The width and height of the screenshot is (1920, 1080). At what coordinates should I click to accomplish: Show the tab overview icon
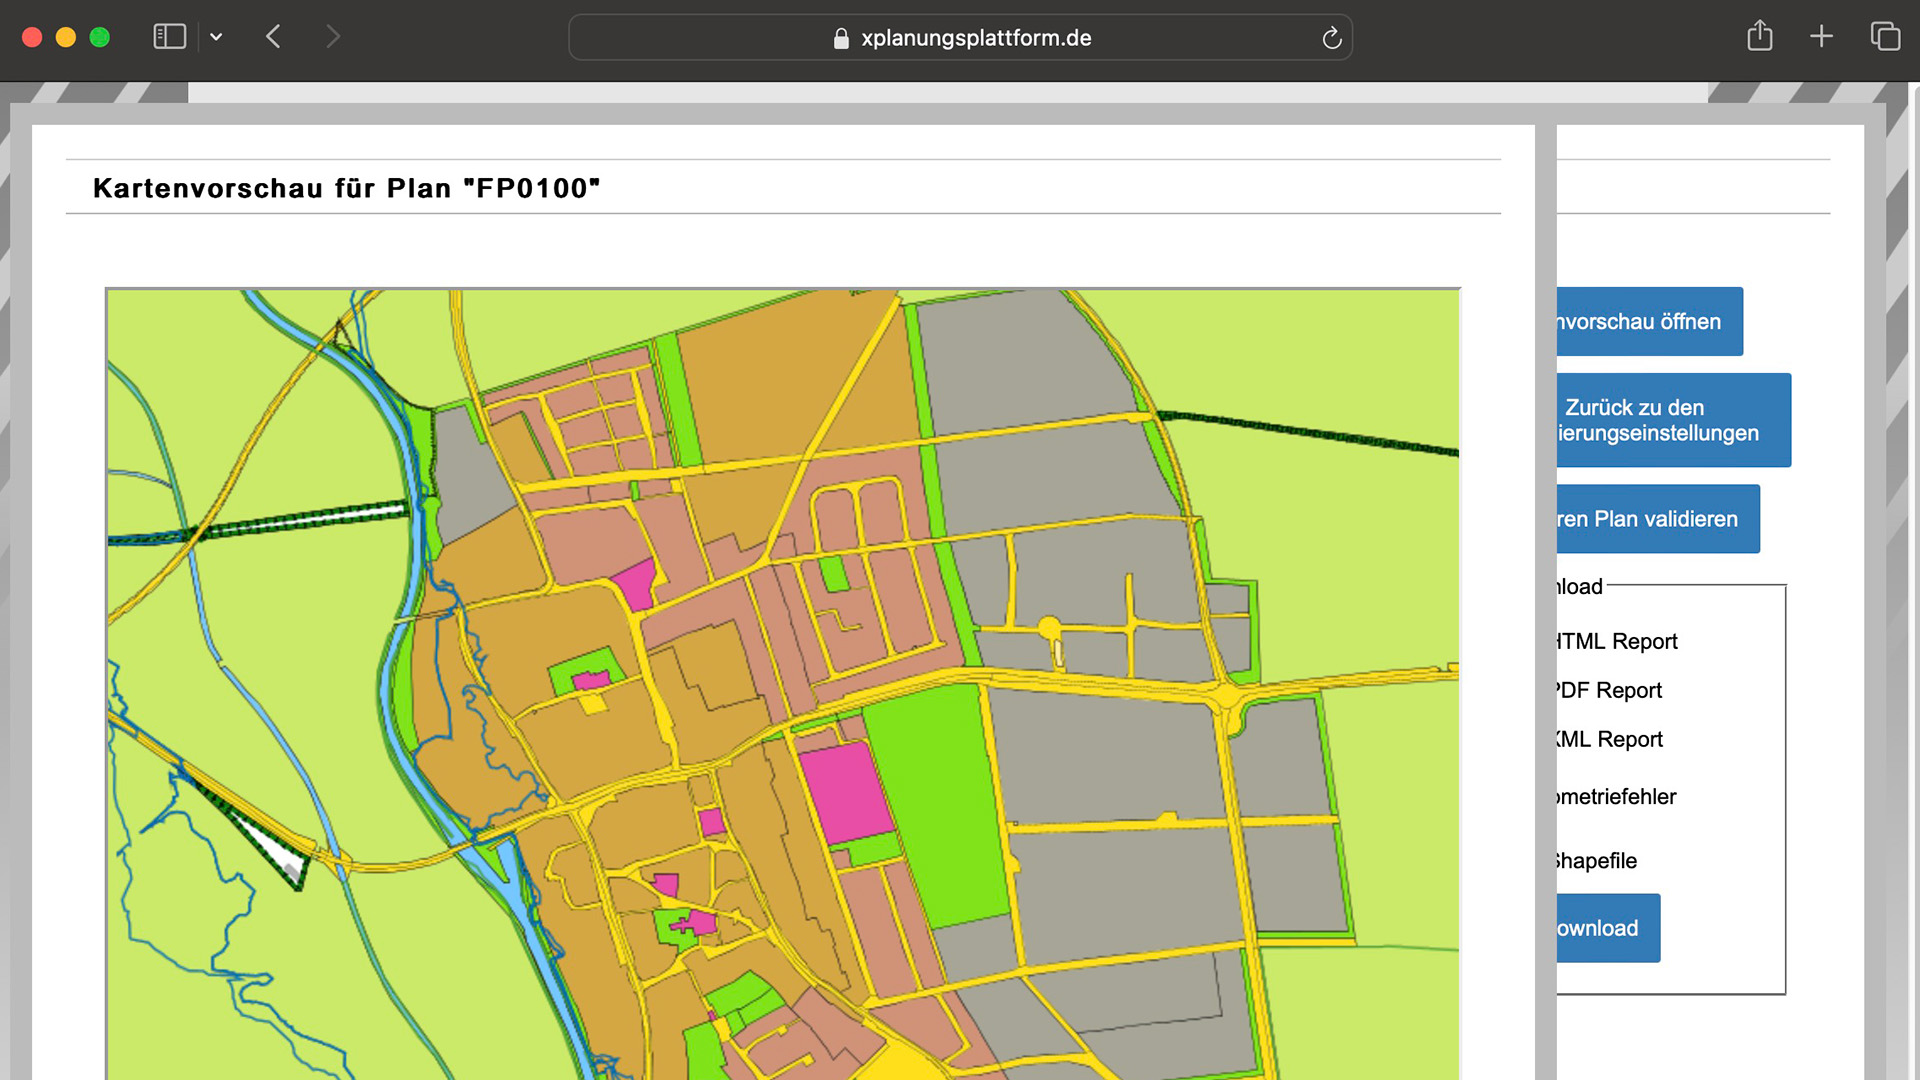click(x=1885, y=37)
